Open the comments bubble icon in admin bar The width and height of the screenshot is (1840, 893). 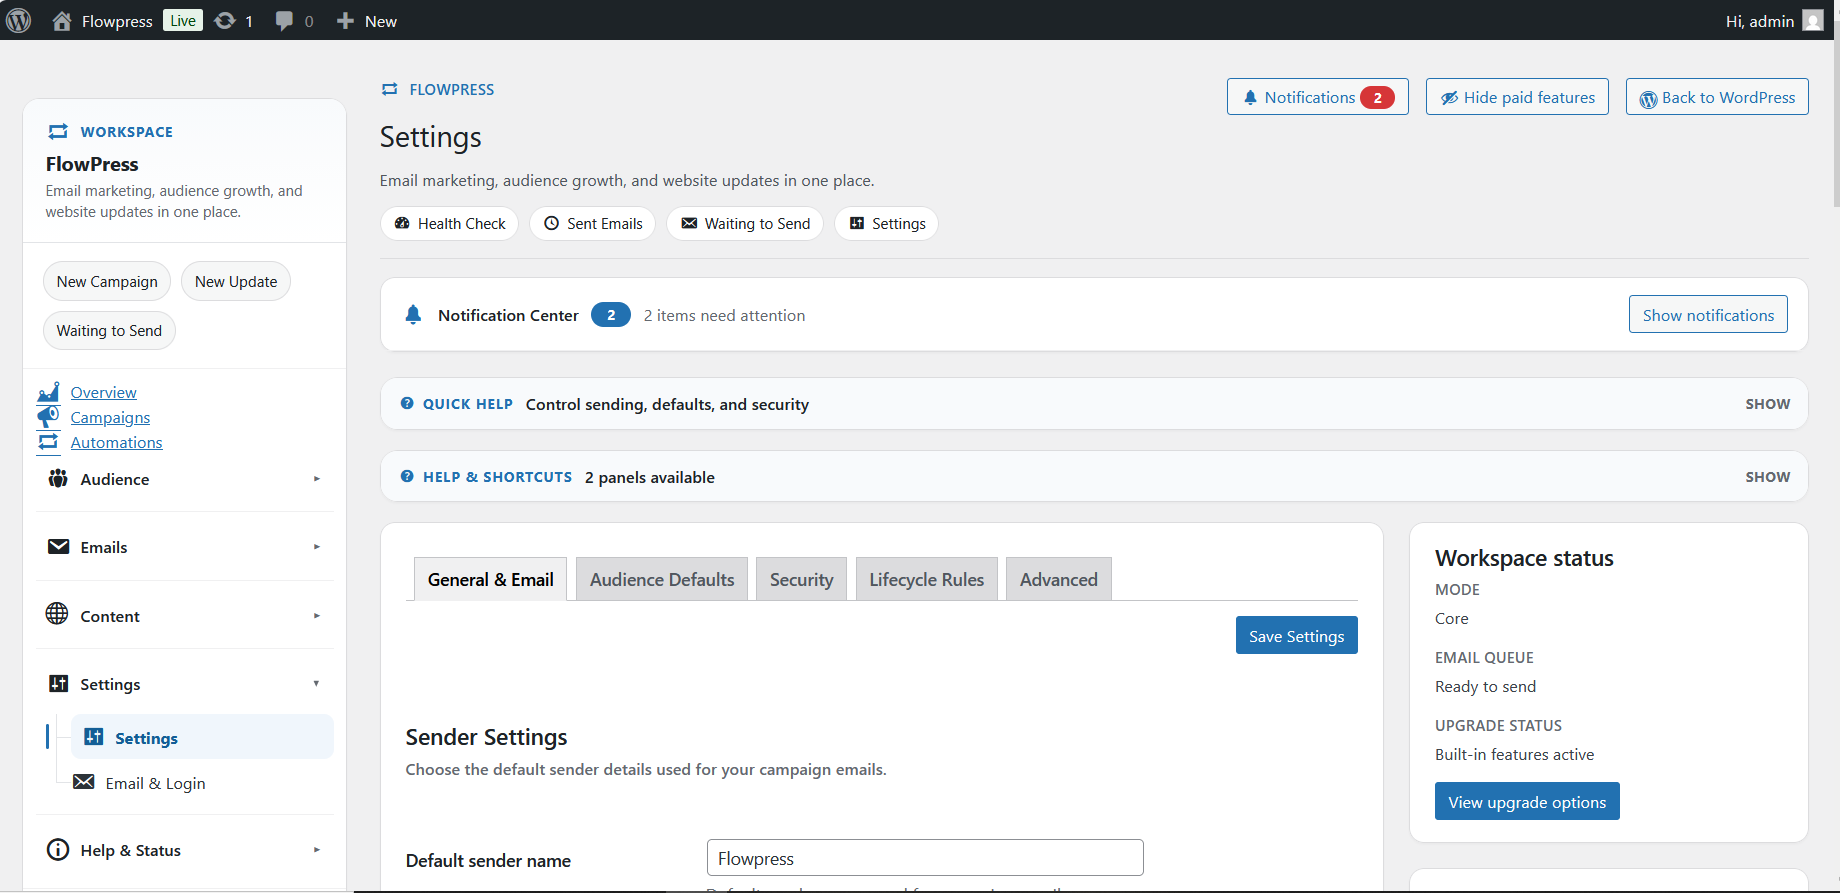coord(284,21)
